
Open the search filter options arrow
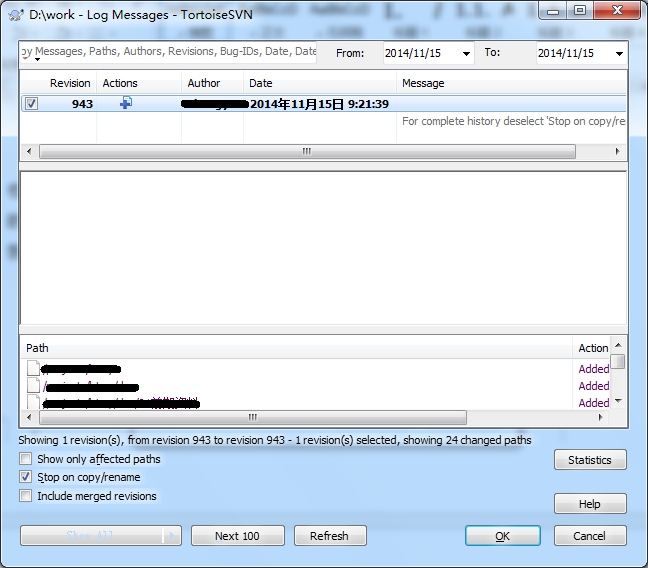pos(38,60)
